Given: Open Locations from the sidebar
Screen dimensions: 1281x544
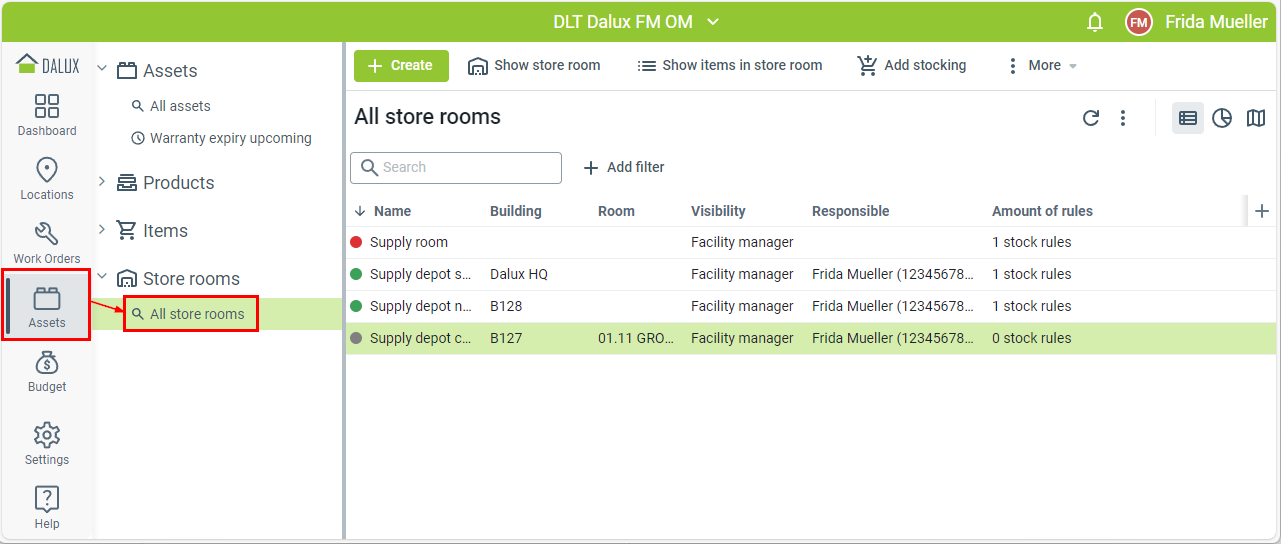Looking at the screenshot, I should tap(47, 179).
